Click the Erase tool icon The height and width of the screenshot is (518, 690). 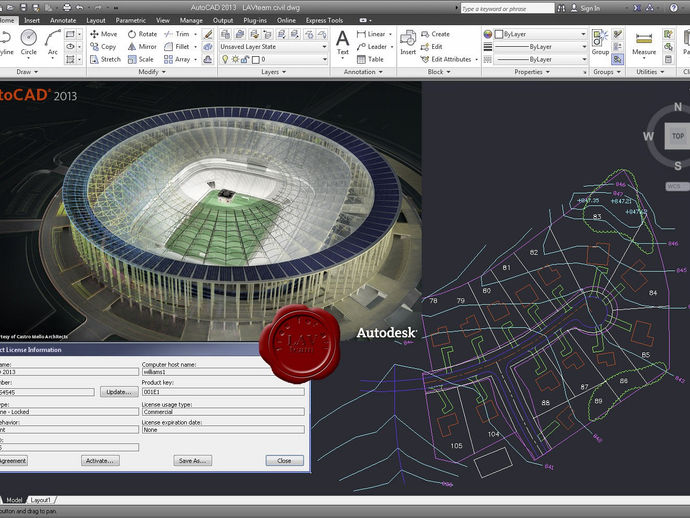208,34
